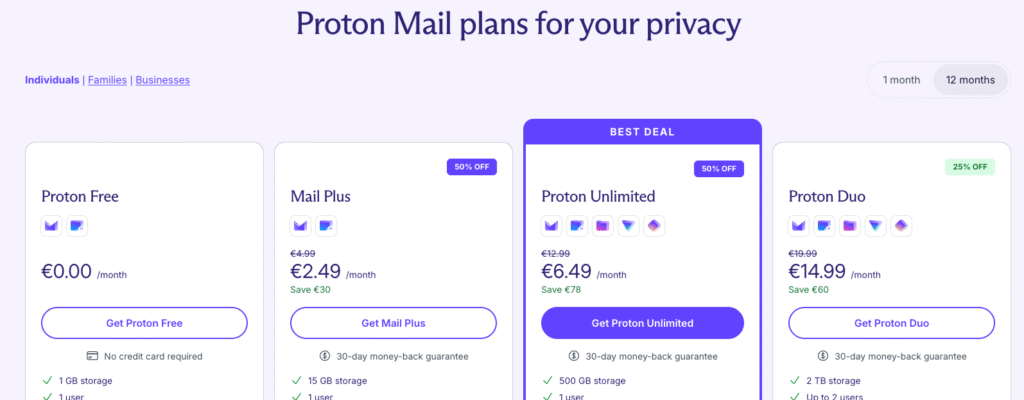Select the Individuals plans tab

click(52, 80)
